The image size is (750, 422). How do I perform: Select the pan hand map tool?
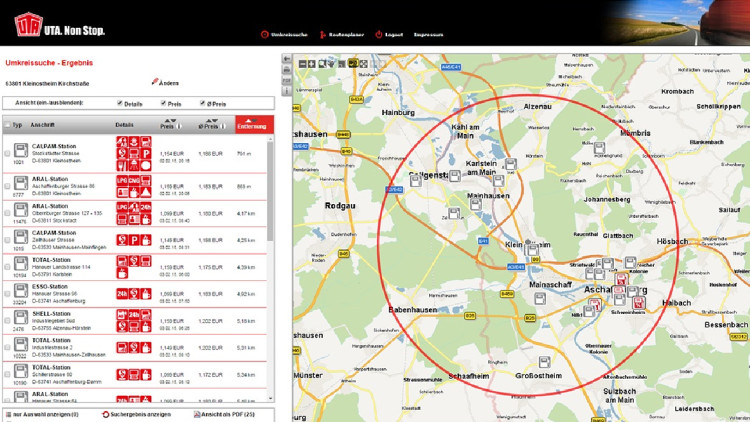click(331, 64)
